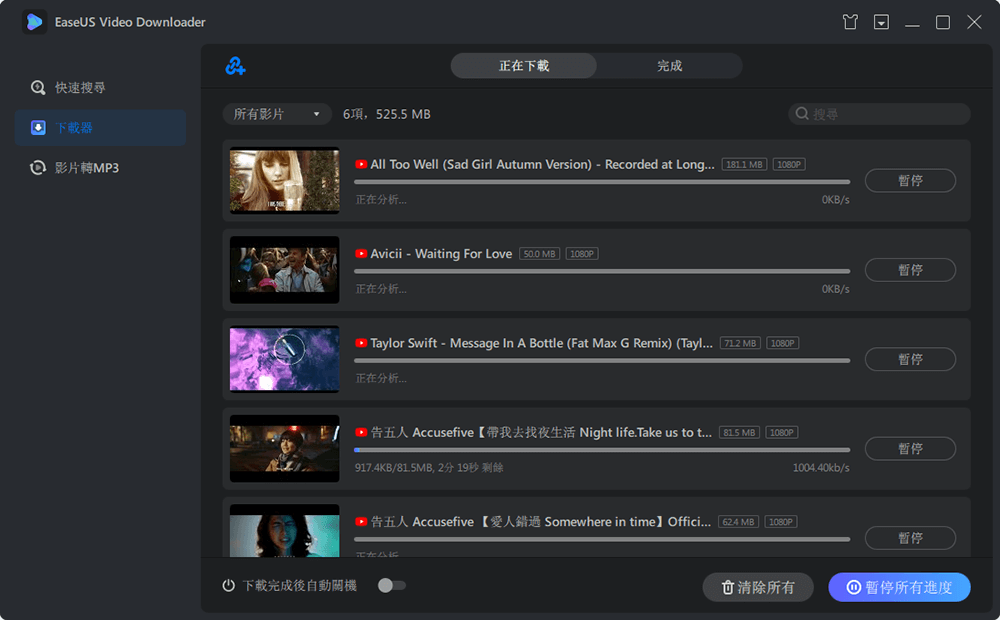Focus the 搜尋 input field
Image resolution: width=1000 pixels, height=620 pixels.
coord(879,114)
